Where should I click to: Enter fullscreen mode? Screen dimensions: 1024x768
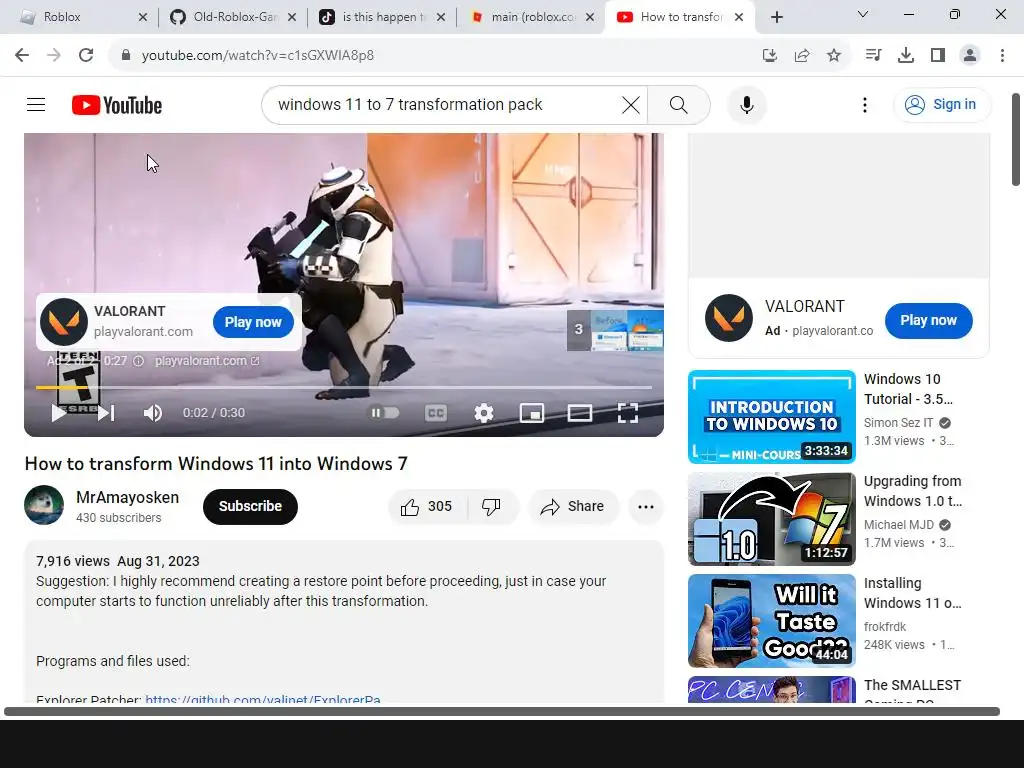(628, 413)
